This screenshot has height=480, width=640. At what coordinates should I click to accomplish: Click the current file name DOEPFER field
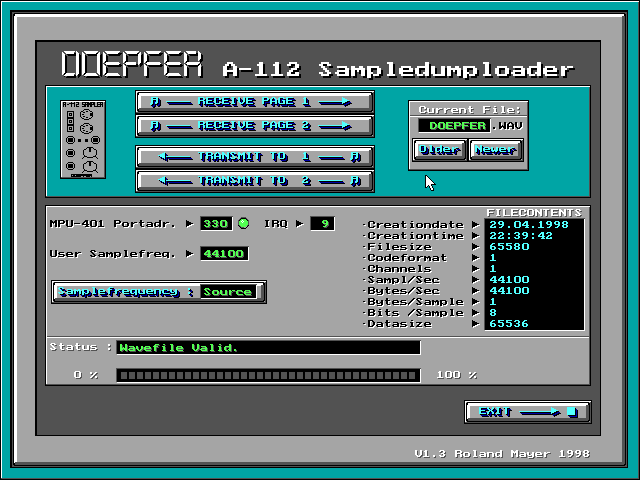[x=453, y=126]
